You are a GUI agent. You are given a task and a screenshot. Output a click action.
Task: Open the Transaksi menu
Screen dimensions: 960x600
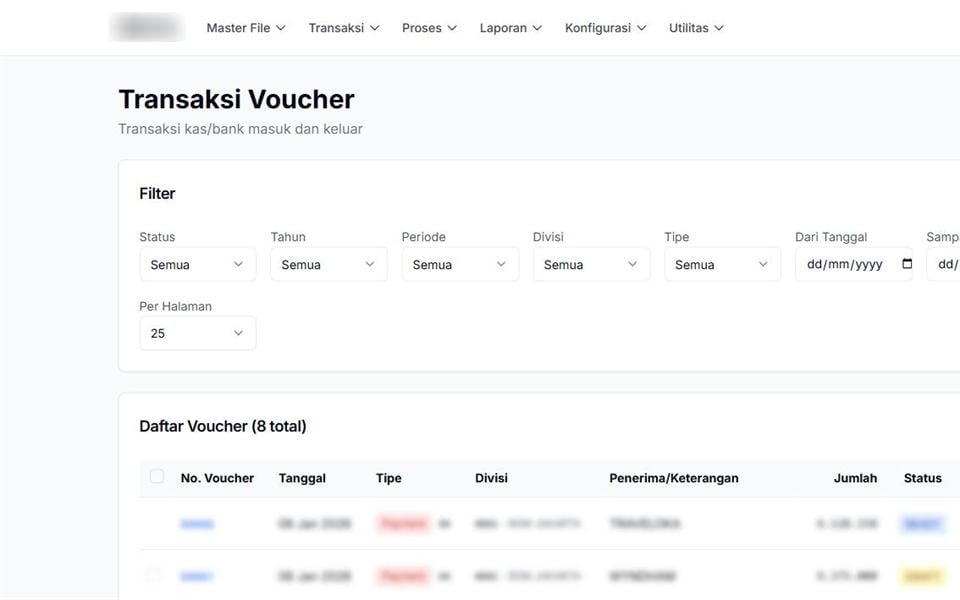click(x=343, y=28)
